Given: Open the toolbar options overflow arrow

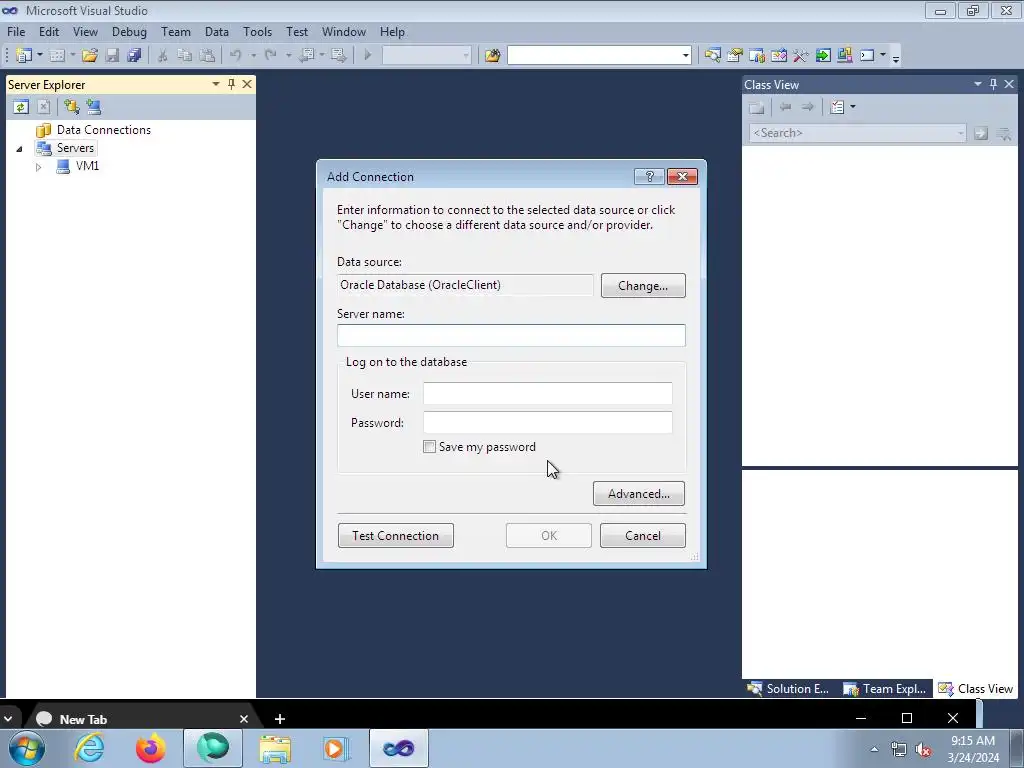Looking at the screenshot, I should [896, 57].
